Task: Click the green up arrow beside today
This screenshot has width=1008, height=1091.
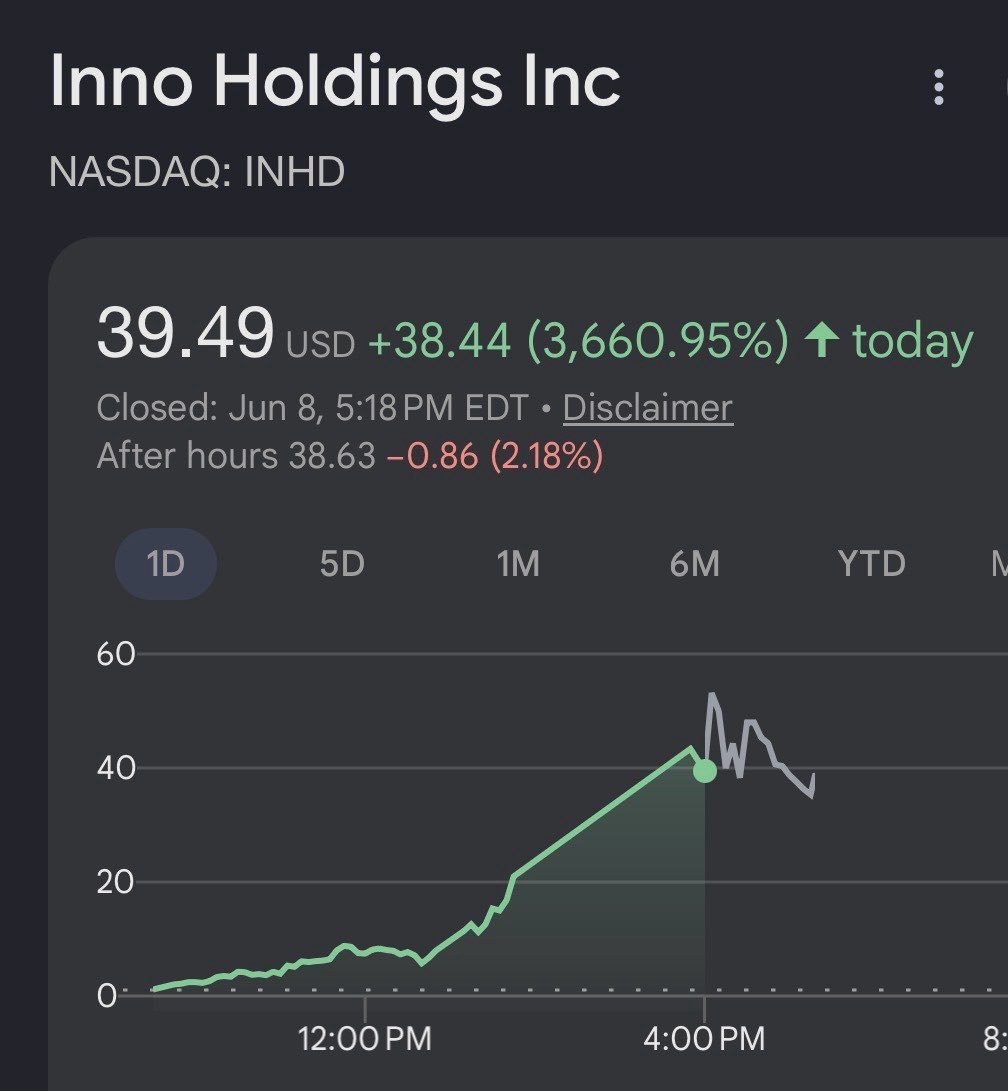Action: 822,340
